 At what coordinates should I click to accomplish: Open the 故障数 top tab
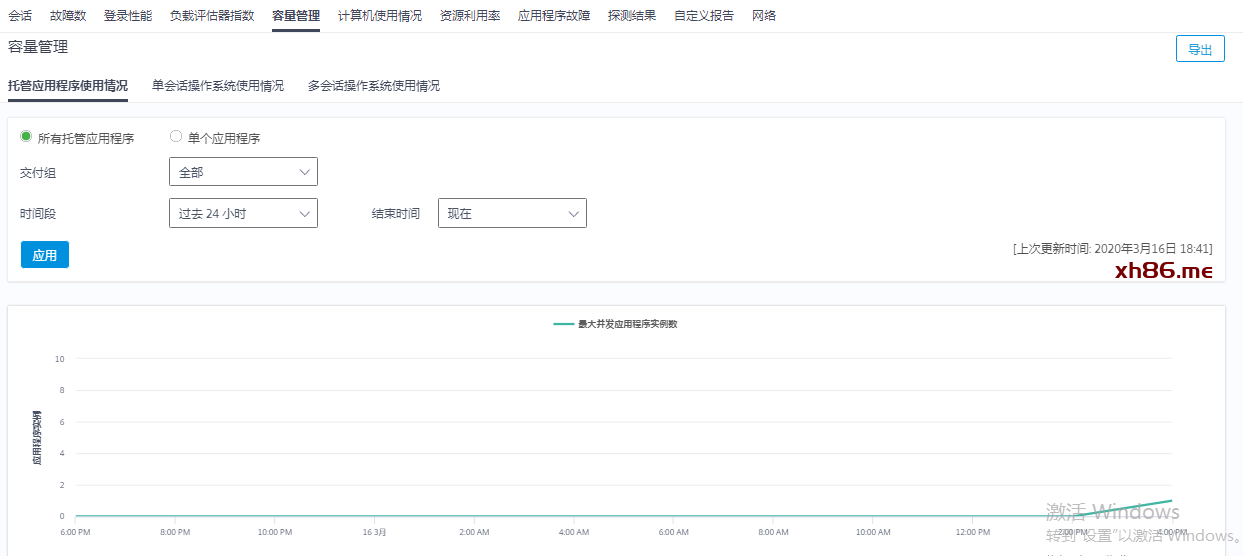pyautogui.click(x=68, y=16)
